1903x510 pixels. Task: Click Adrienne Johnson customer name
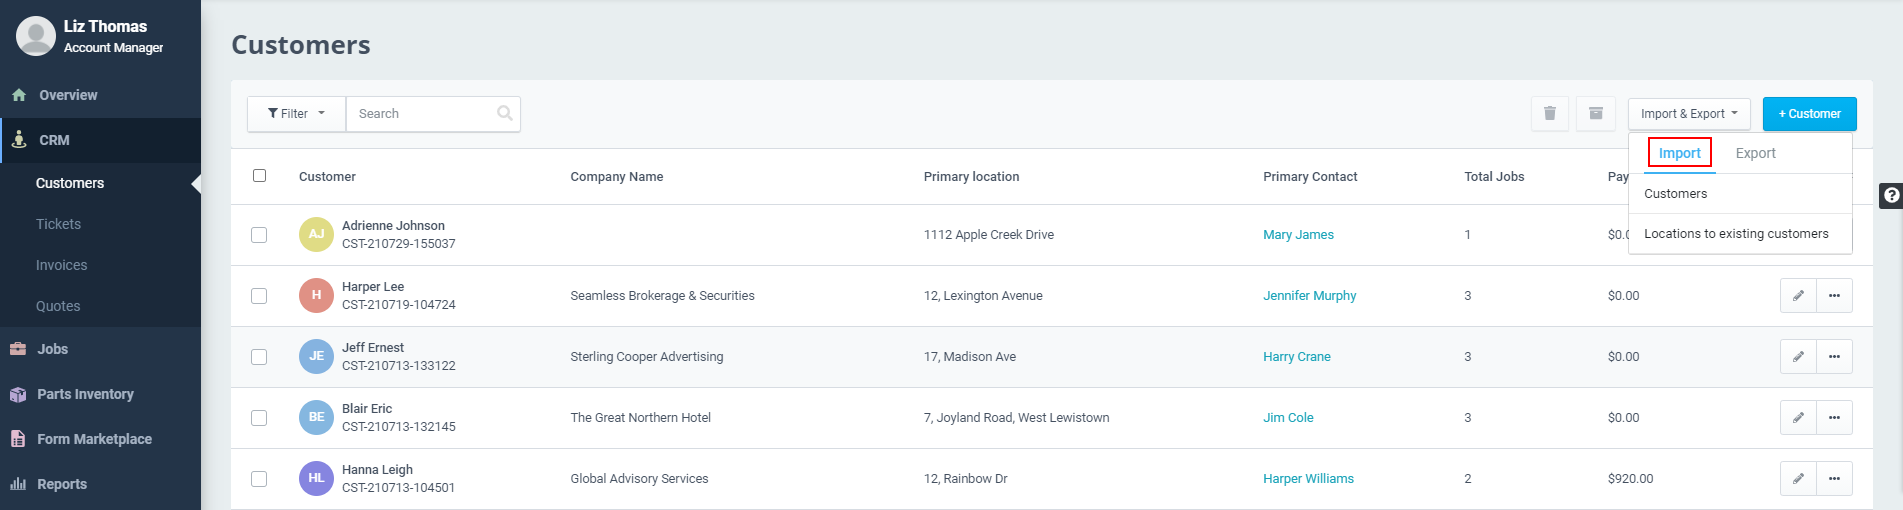[x=393, y=226]
